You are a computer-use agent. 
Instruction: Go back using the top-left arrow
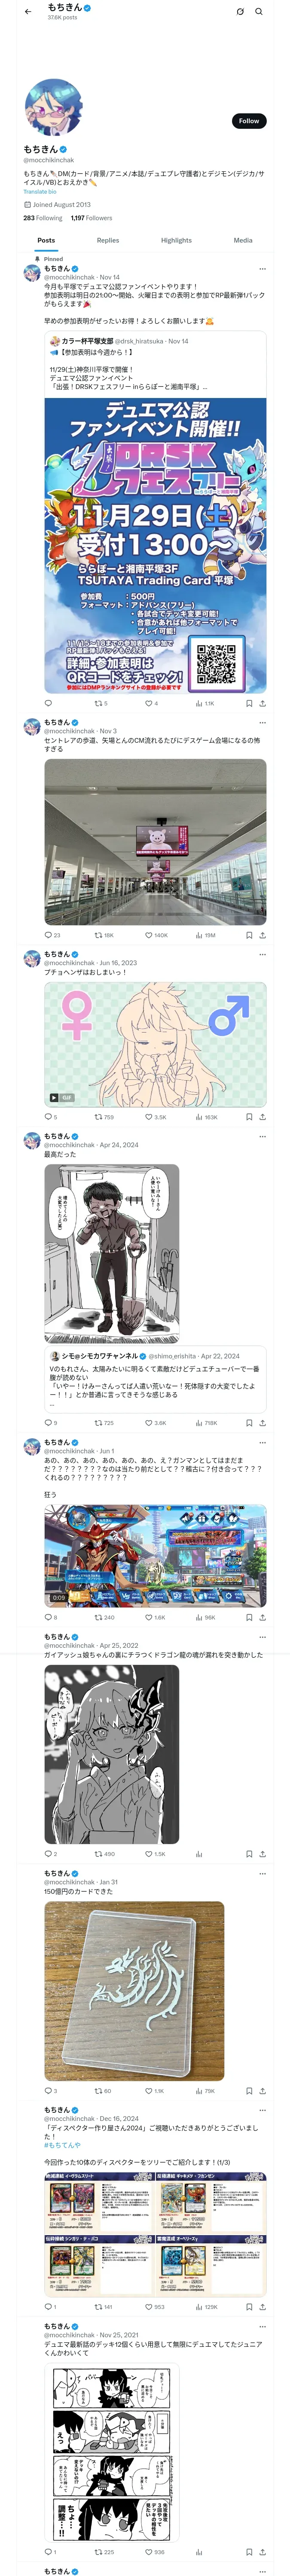(27, 12)
